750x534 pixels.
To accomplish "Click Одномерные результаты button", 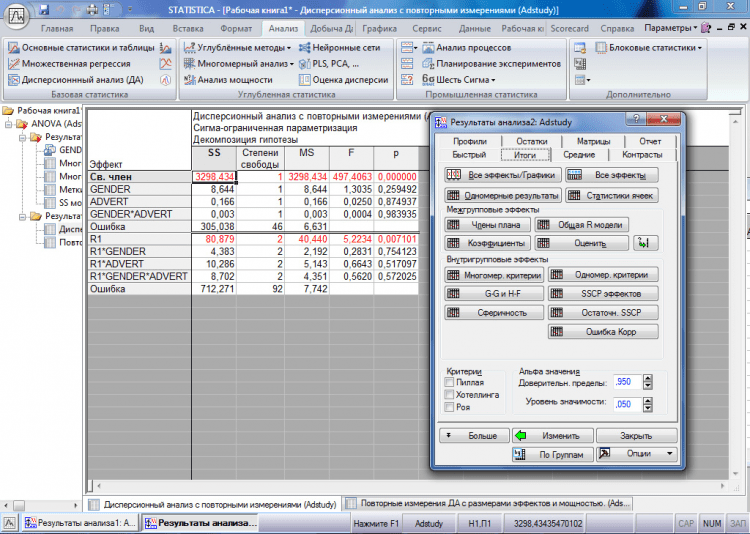I will [x=502, y=195].
